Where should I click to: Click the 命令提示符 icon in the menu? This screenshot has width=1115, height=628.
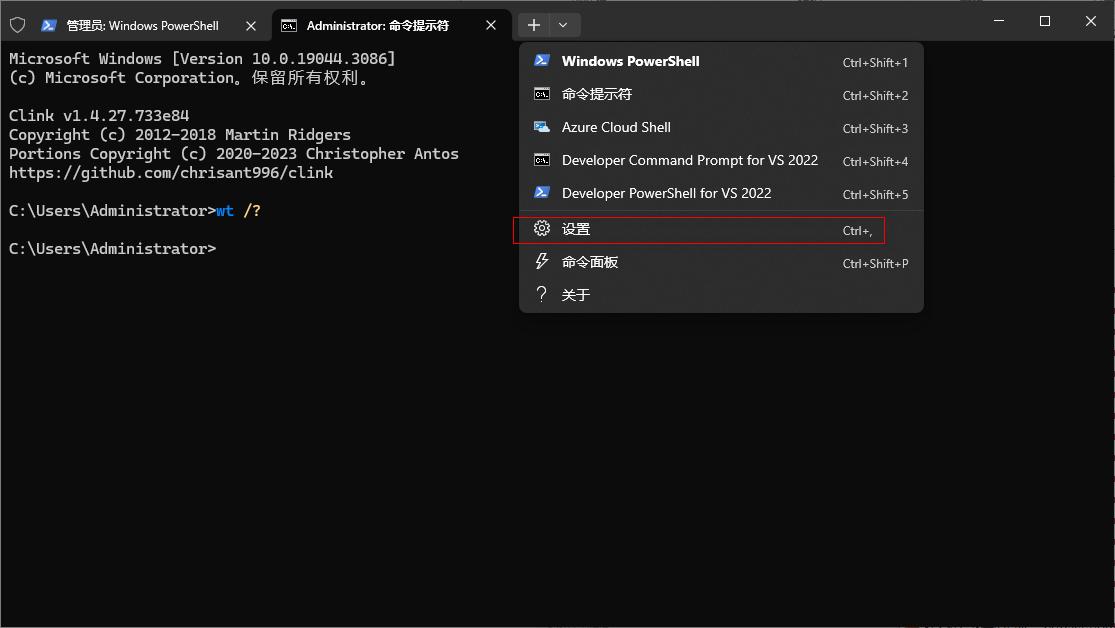click(542, 93)
